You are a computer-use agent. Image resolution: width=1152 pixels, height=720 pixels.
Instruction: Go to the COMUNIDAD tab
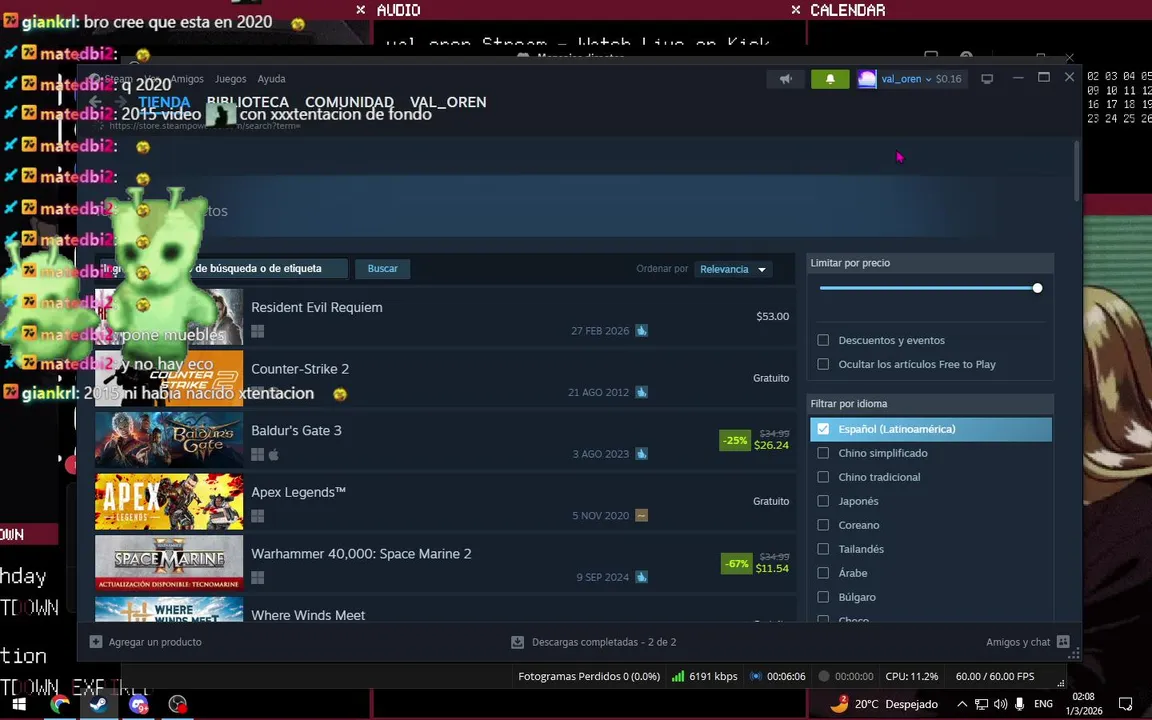click(x=350, y=102)
